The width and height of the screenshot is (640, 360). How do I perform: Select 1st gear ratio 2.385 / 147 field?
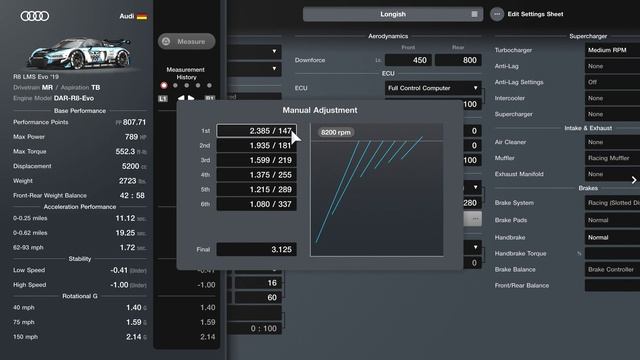click(256, 131)
